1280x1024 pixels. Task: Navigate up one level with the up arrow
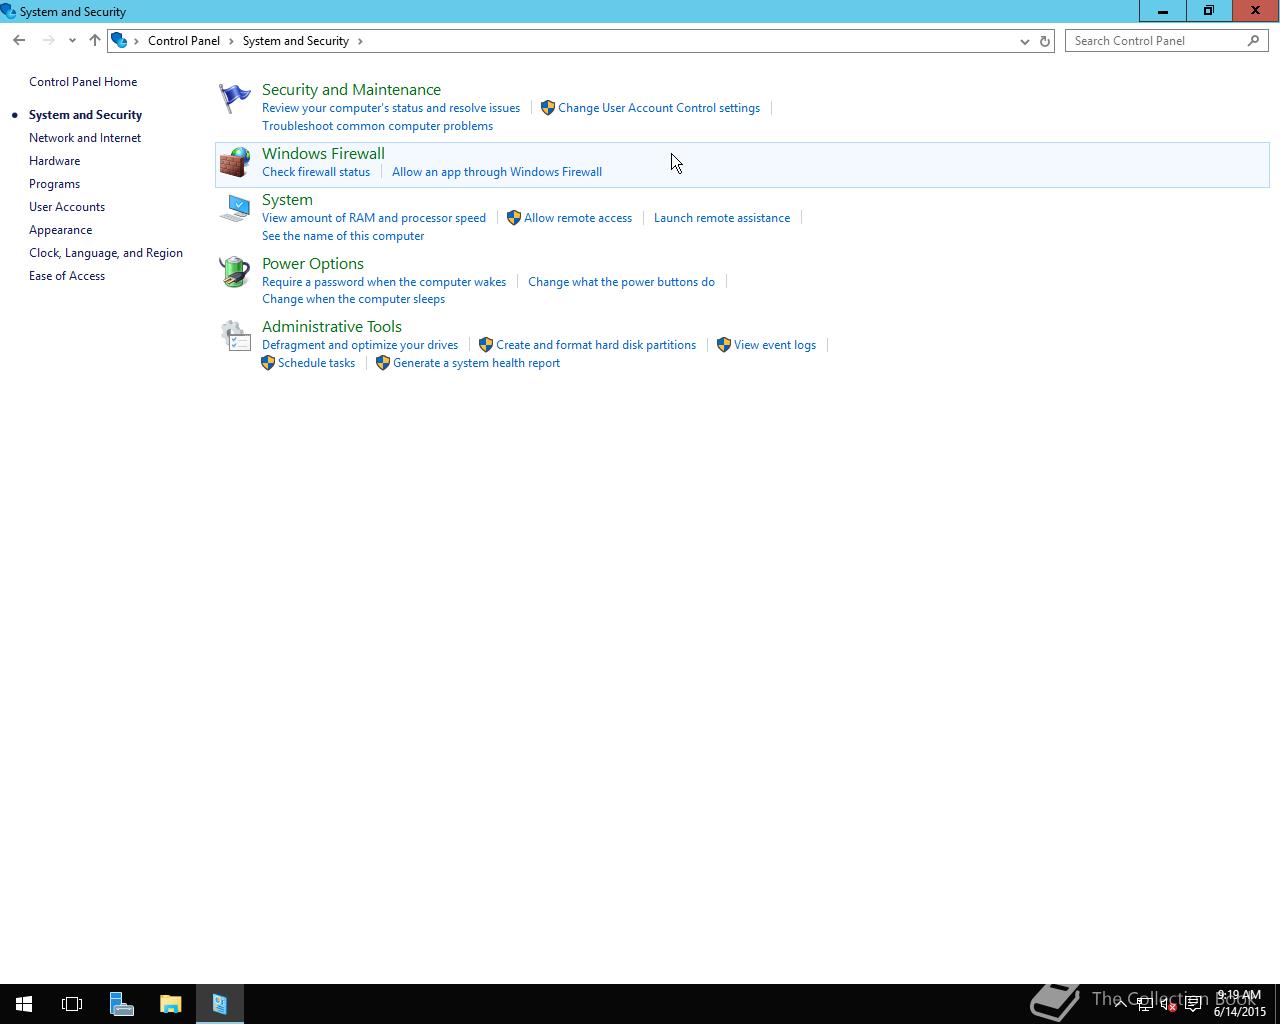point(95,41)
